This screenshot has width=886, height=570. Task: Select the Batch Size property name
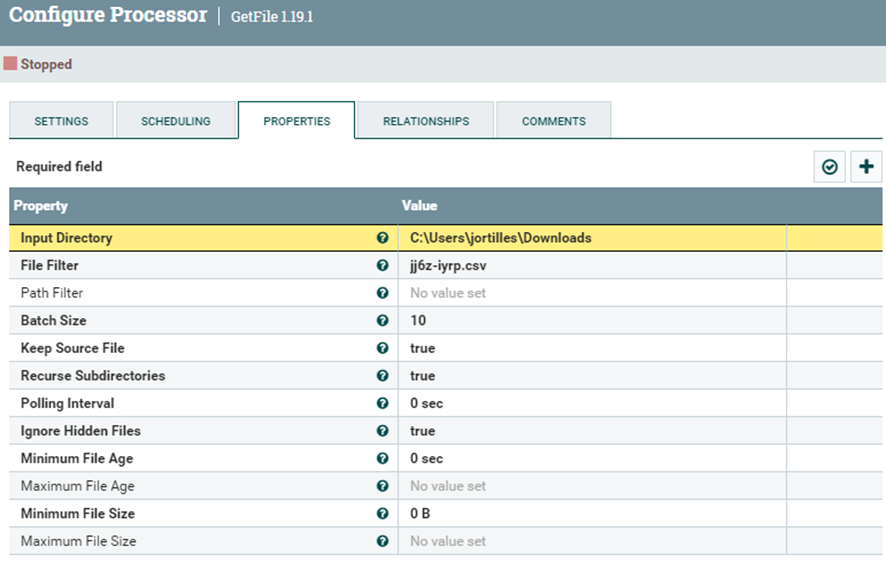pyautogui.click(x=54, y=320)
